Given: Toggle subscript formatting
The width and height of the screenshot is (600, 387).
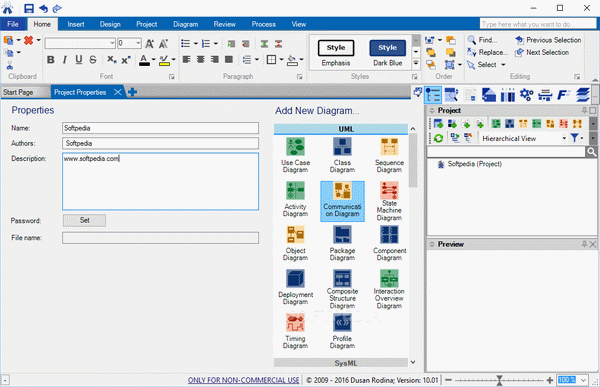Looking at the screenshot, I should pos(111,60).
